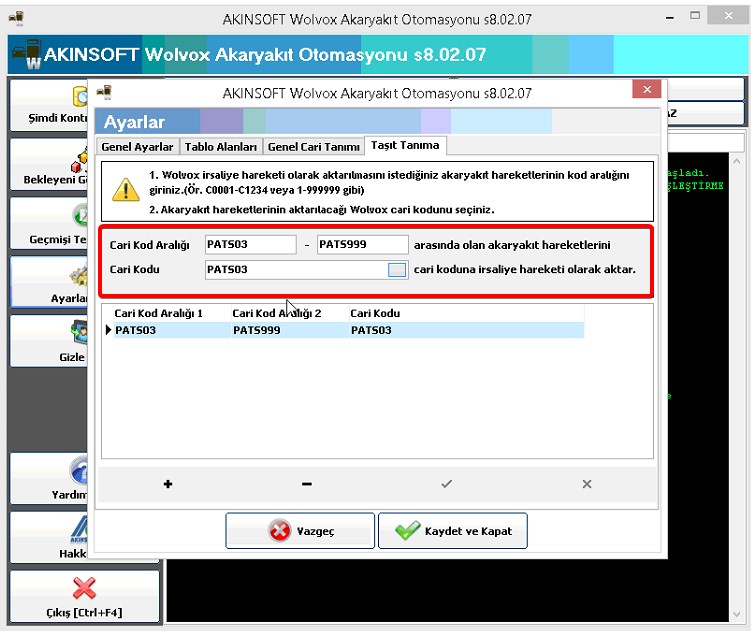Switch to the Genel Ayarlar tab
This screenshot has height=631, width=751.
coord(137,147)
